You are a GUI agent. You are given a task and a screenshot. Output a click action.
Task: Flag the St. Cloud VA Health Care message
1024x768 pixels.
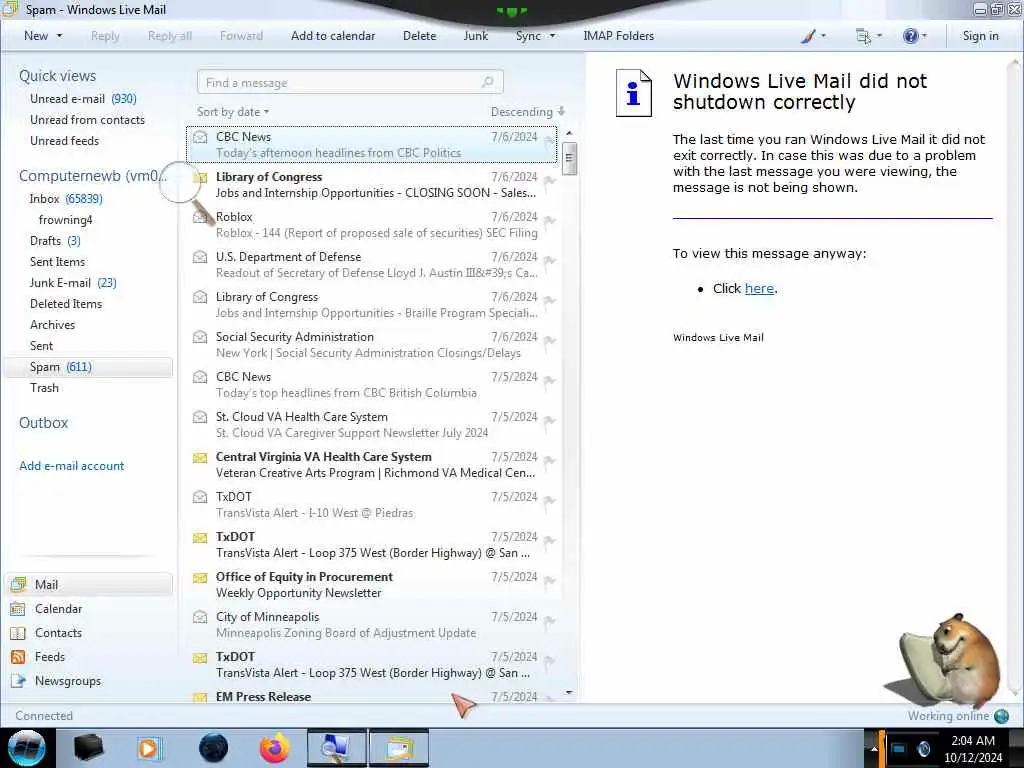[549, 421]
